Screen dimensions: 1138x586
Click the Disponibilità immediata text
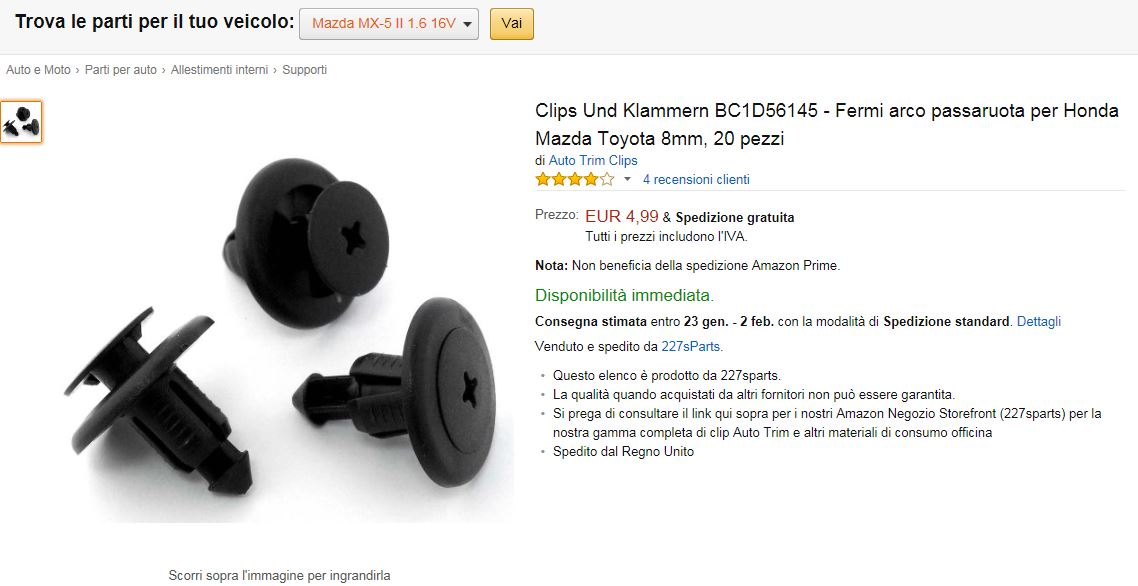point(624,296)
